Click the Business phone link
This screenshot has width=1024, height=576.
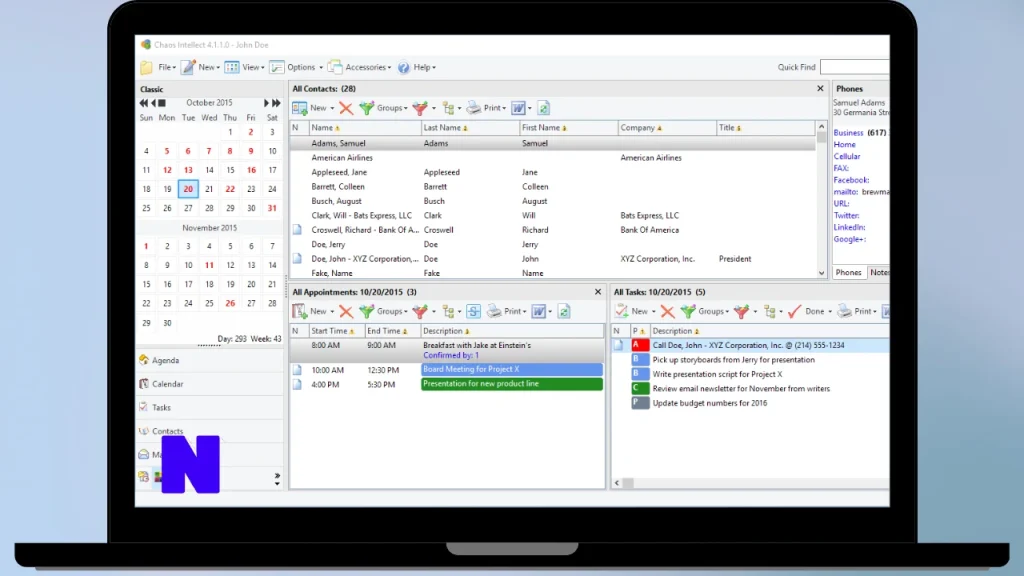848,133
